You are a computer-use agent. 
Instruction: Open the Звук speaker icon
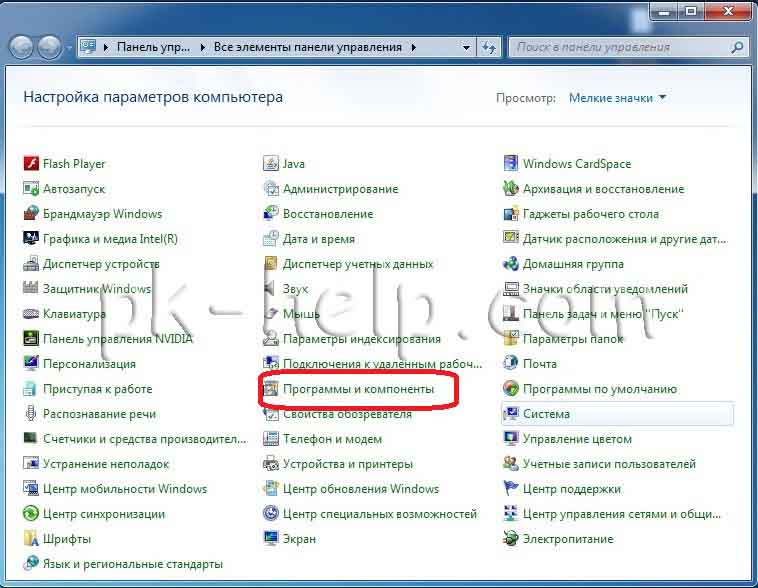point(270,288)
